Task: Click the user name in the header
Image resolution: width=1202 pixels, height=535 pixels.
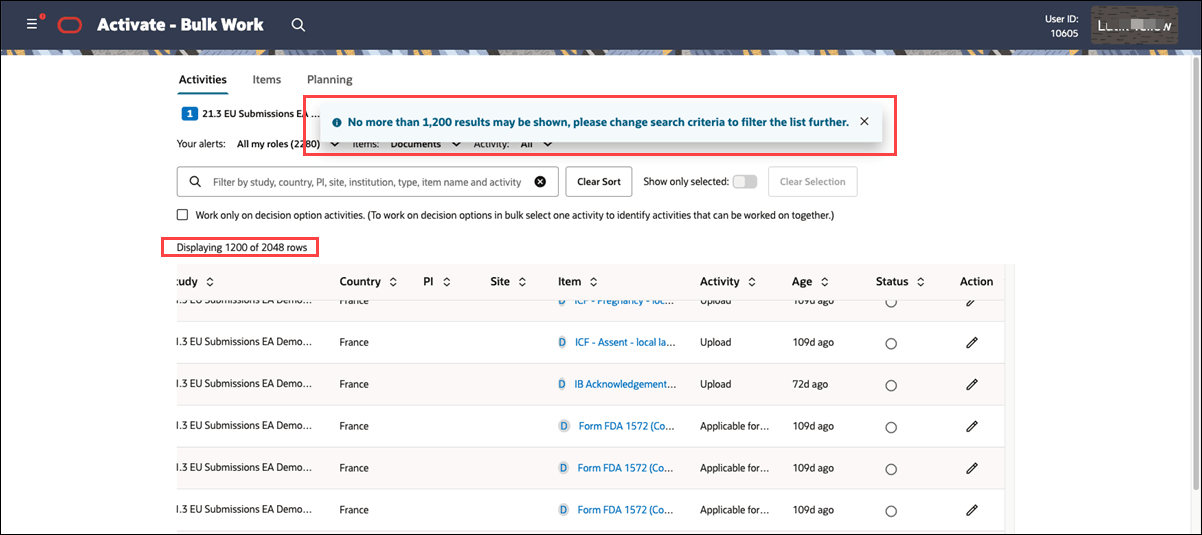Action: click(1133, 26)
